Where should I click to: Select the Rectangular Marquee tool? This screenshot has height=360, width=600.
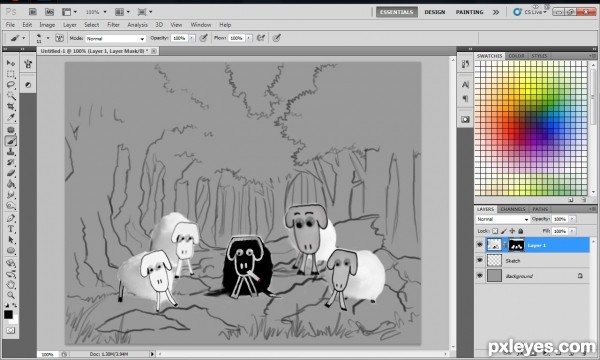tap(11, 74)
